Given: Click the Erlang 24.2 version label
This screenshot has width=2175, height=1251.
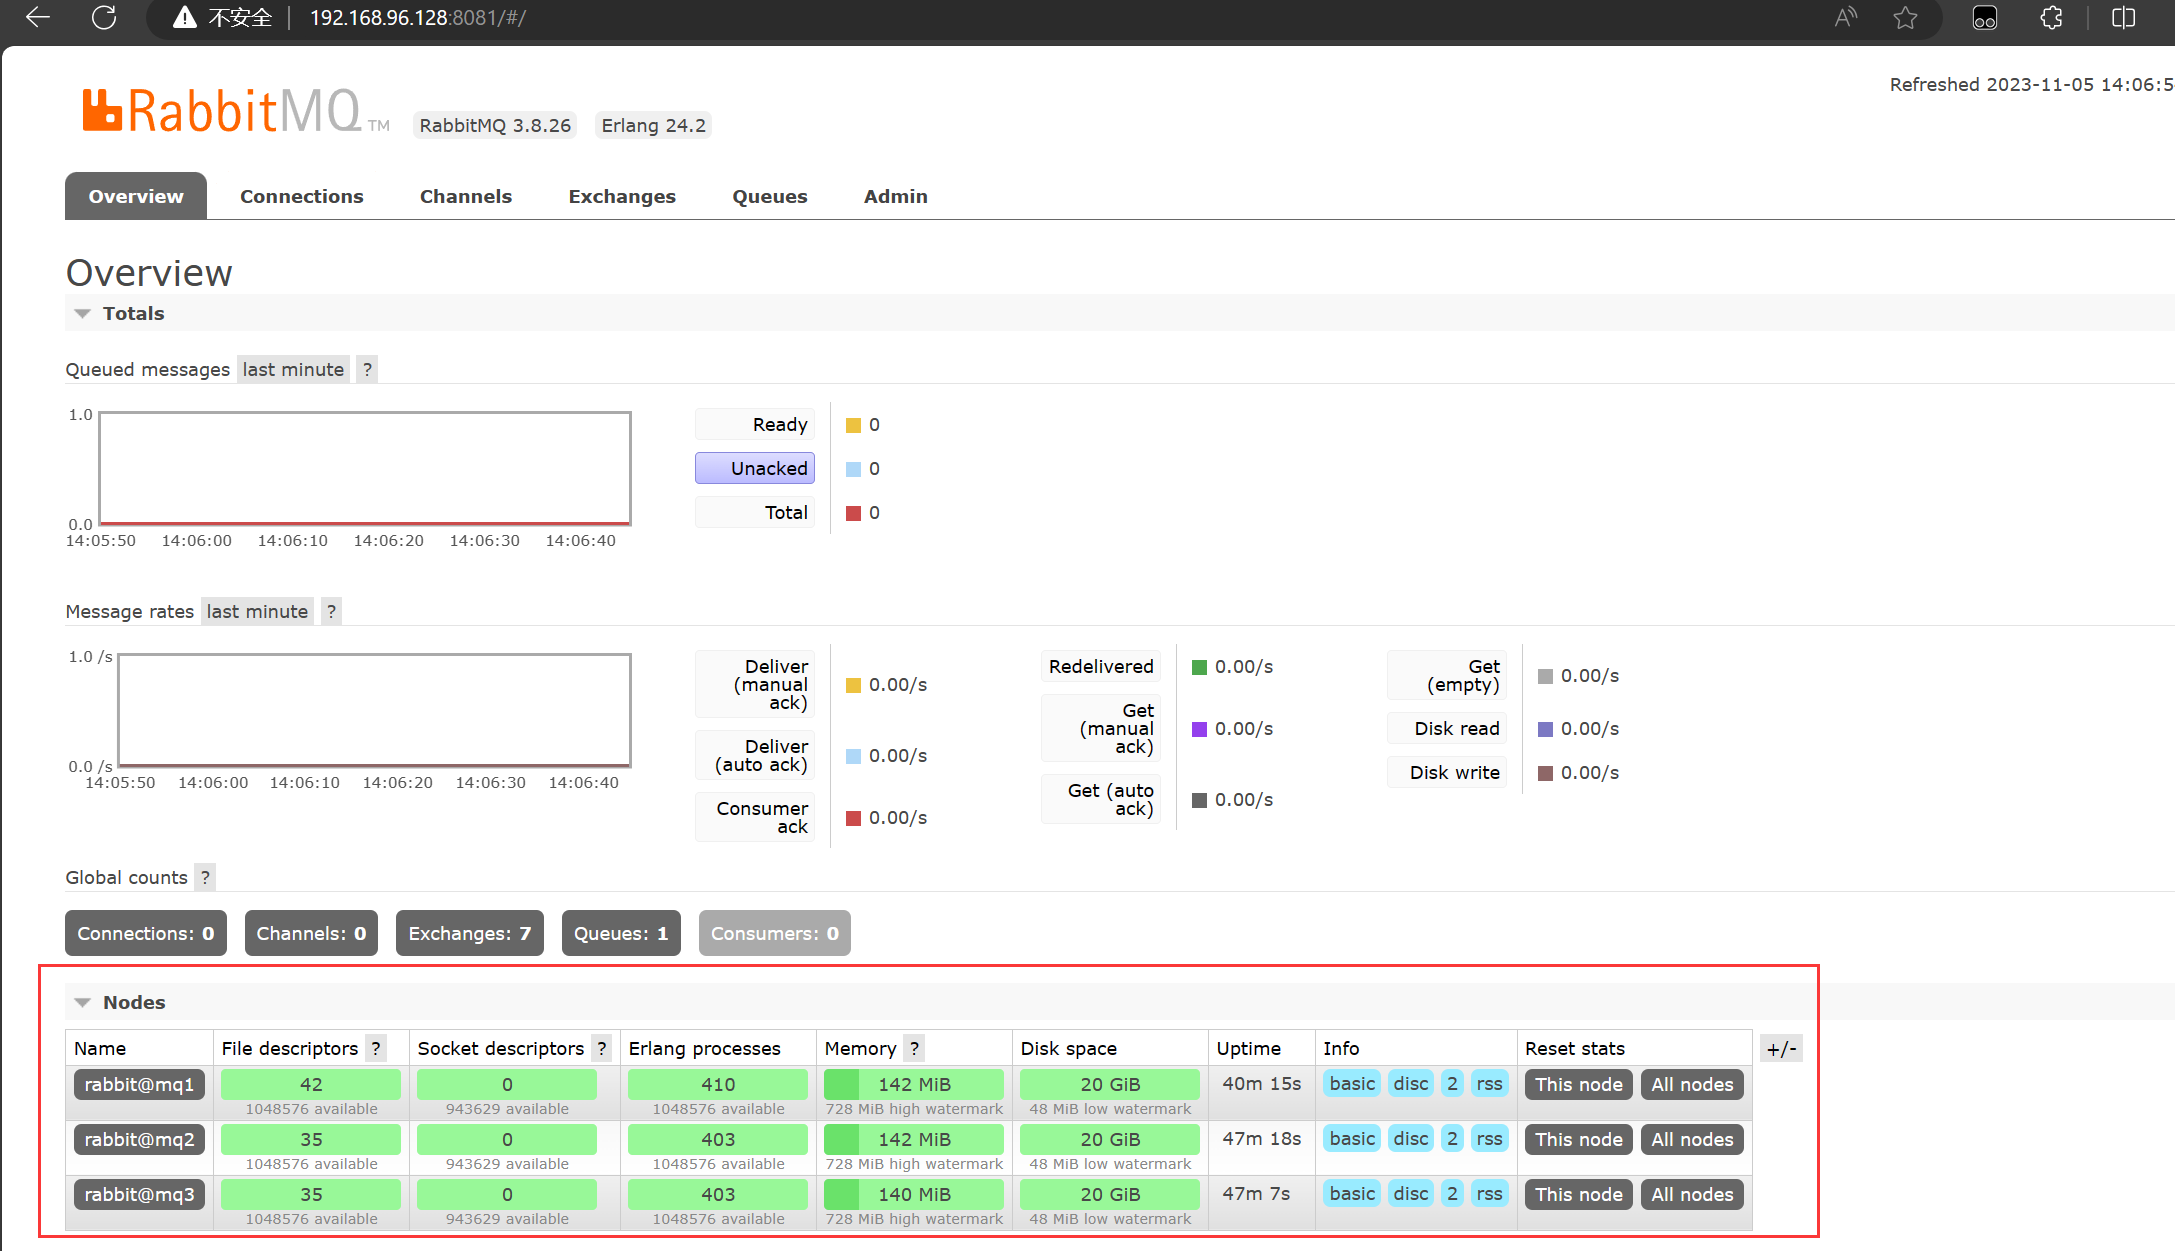Looking at the screenshot, I should click(x=653, y=125).
